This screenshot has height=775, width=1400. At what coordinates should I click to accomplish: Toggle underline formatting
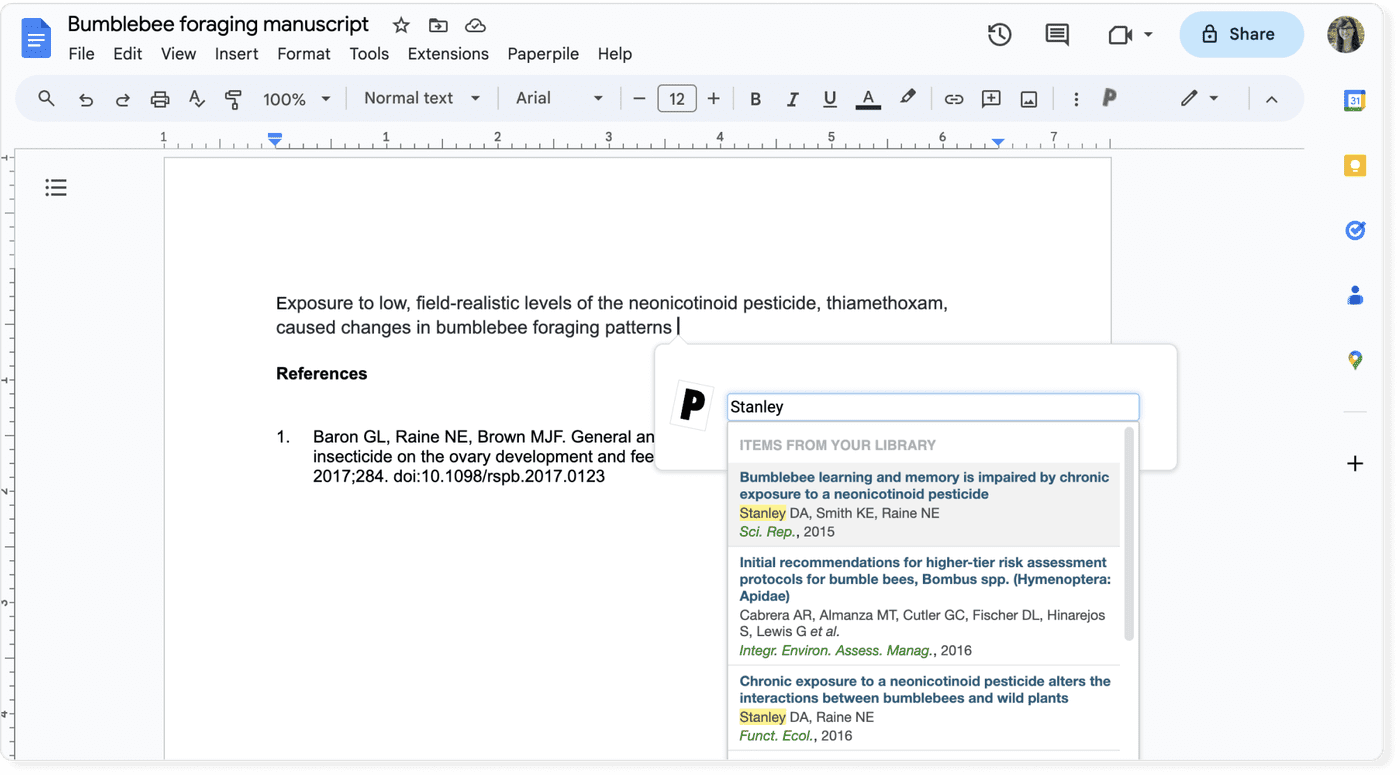pos(830,98)
